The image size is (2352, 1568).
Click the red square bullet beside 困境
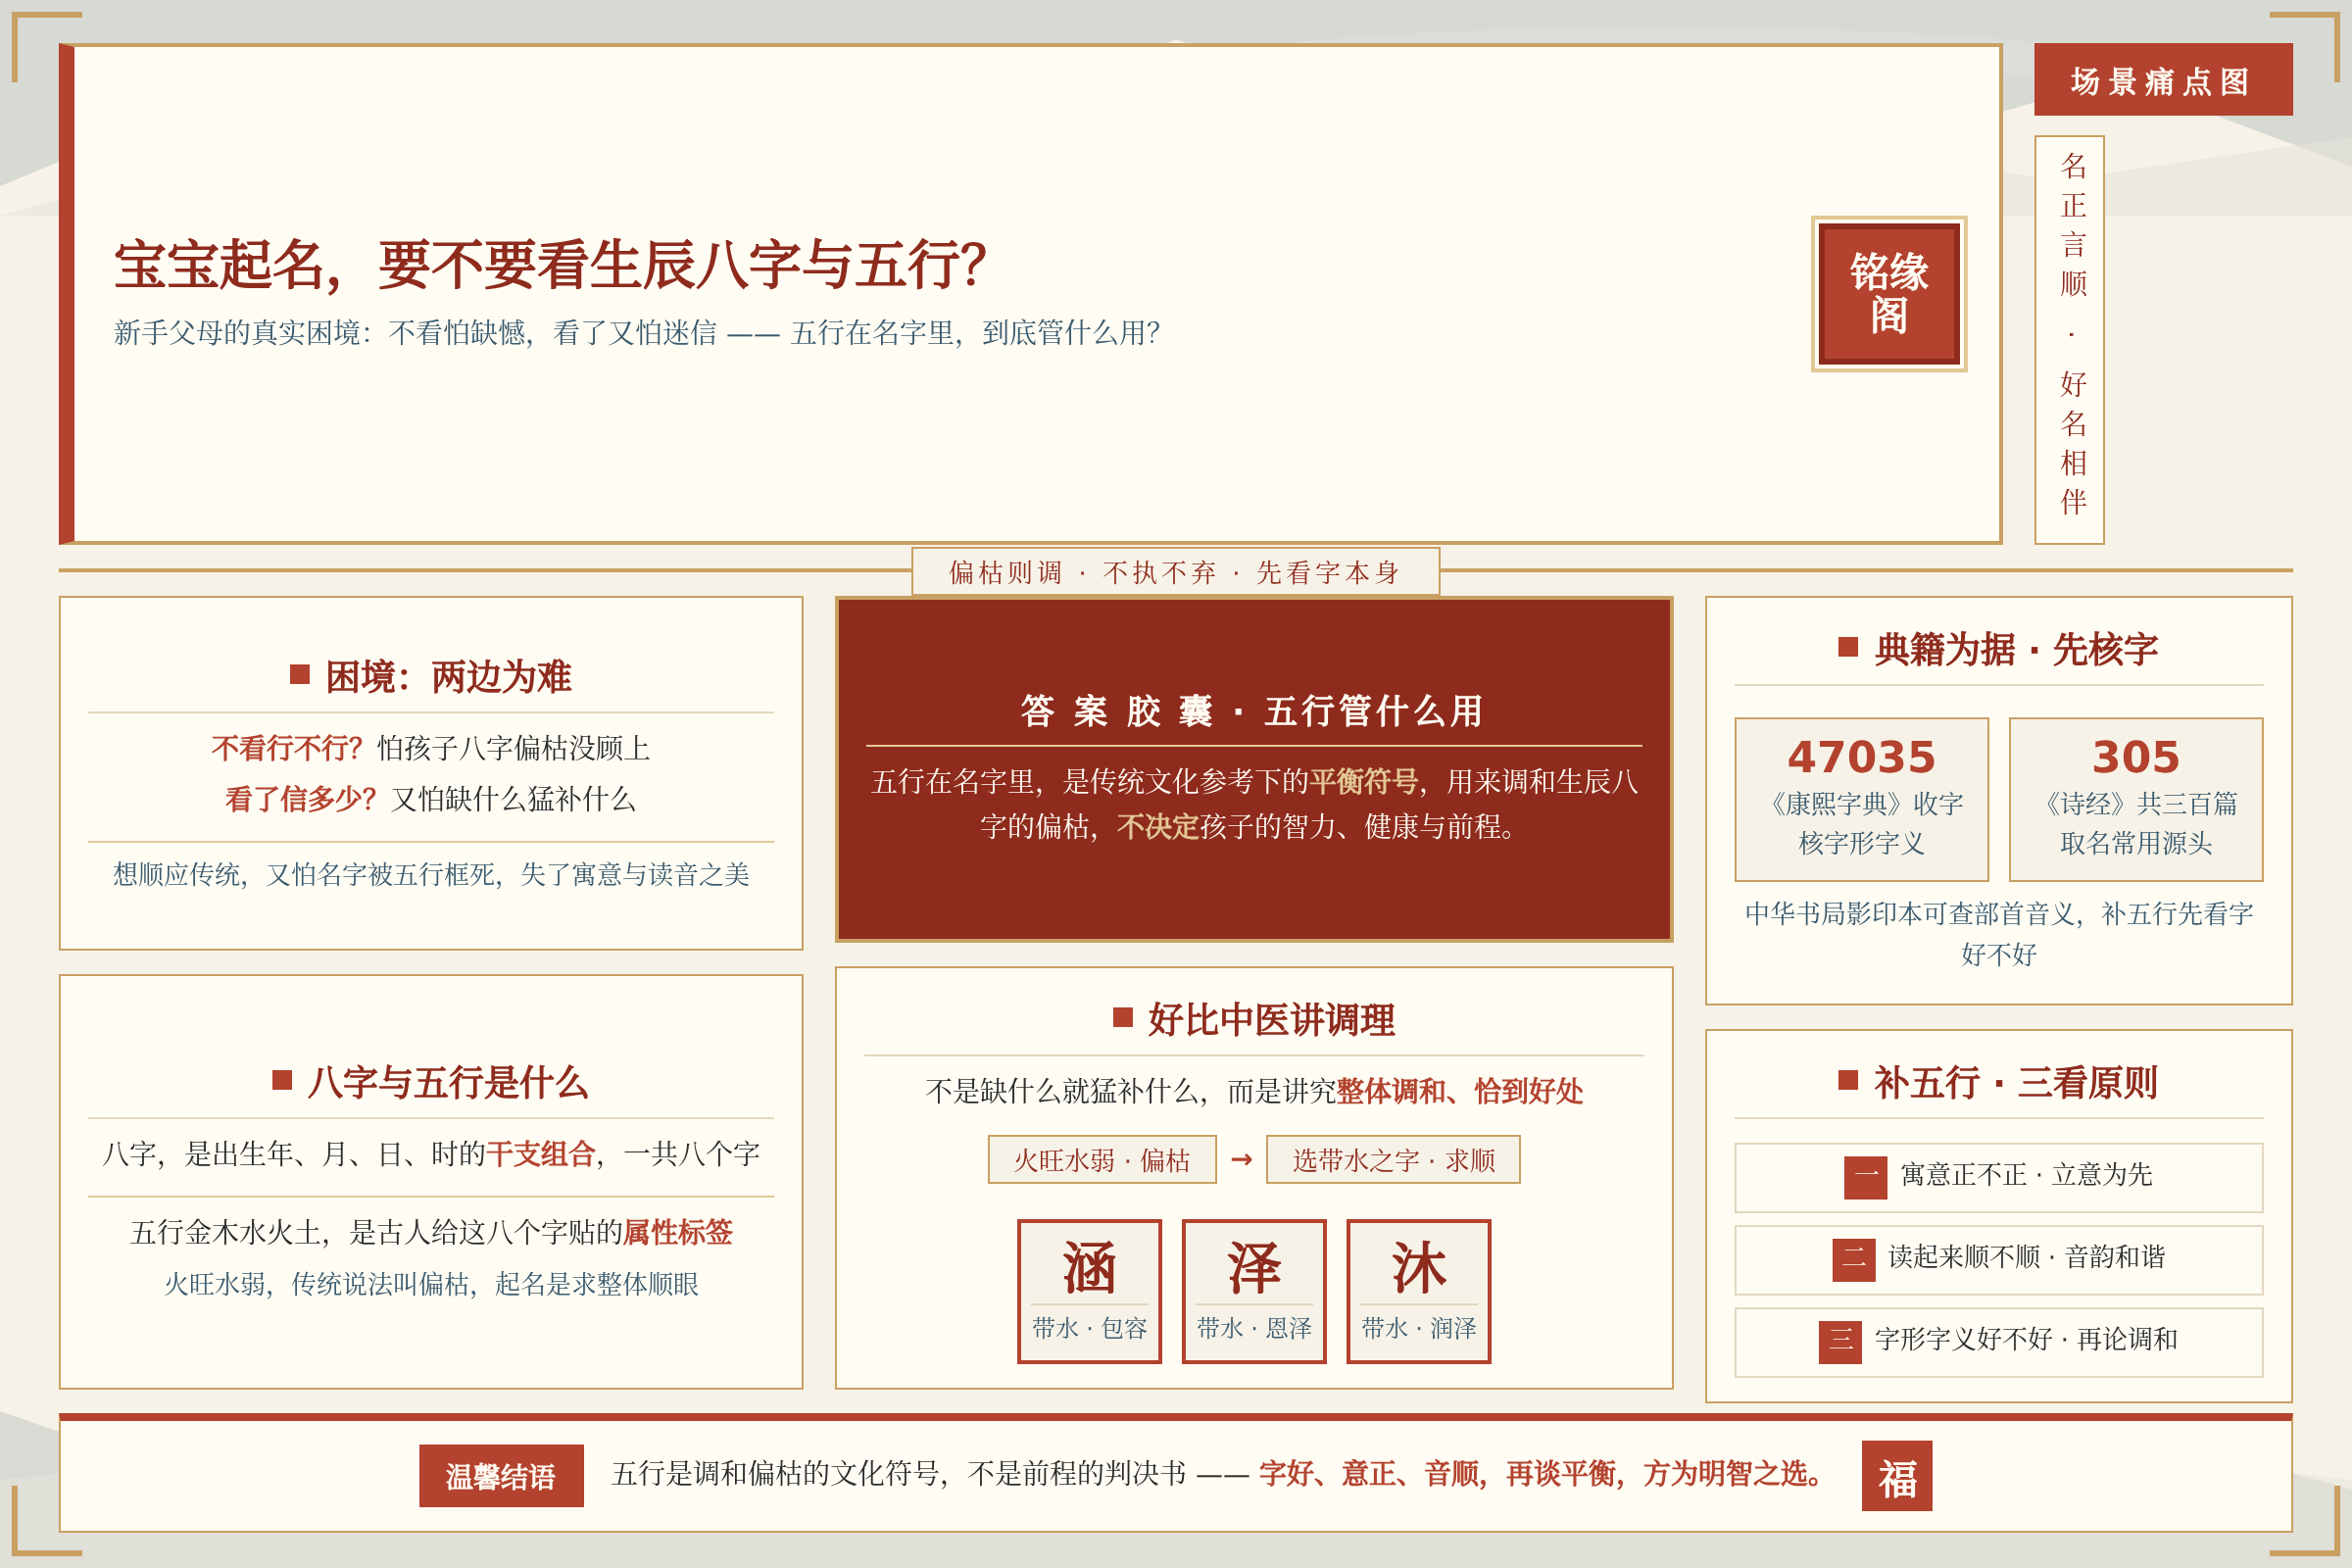[300, 674]
